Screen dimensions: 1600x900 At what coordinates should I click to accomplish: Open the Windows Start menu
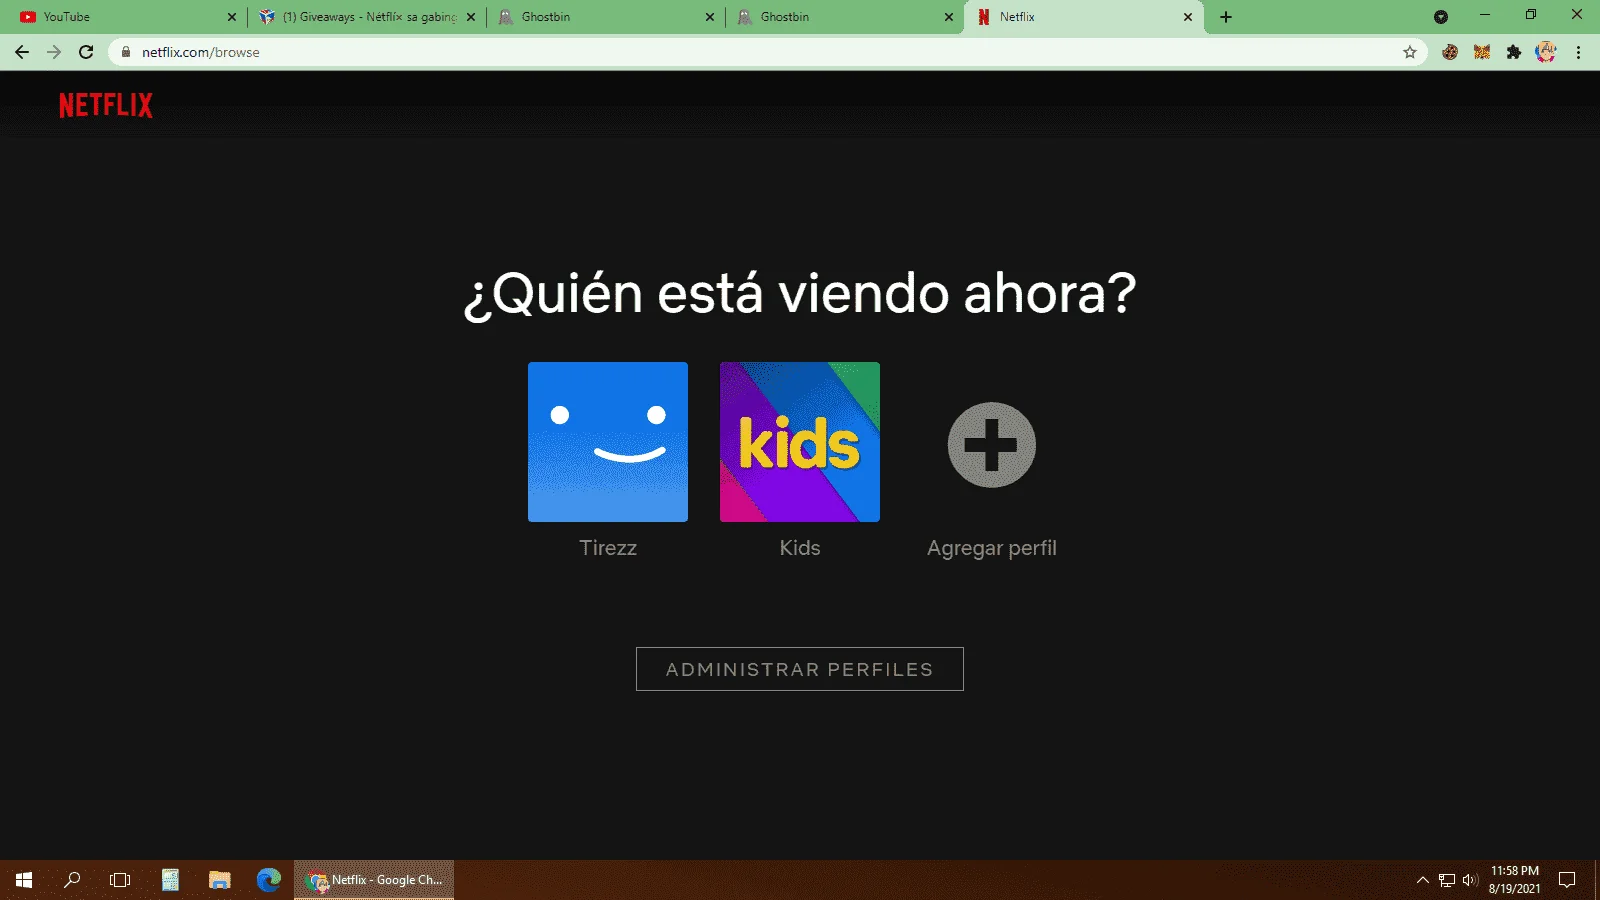(24, 880)
